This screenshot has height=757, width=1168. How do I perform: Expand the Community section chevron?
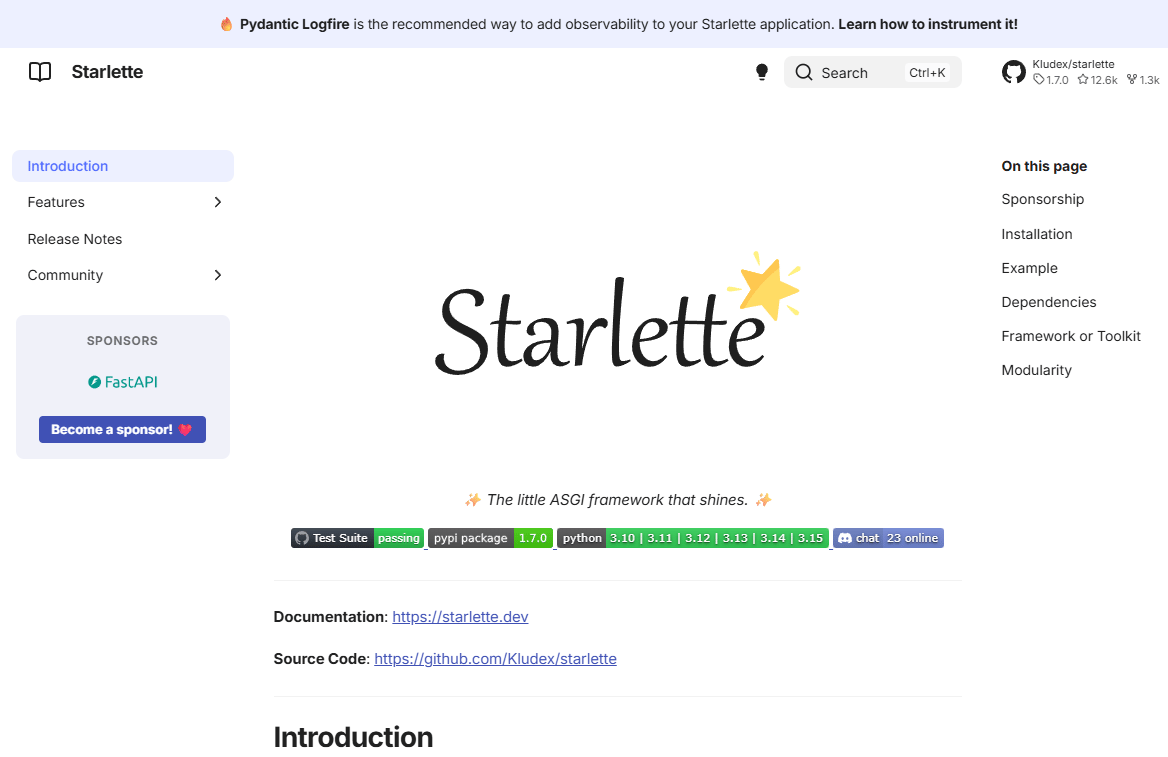pyautogui.click(x=218, y=275)
